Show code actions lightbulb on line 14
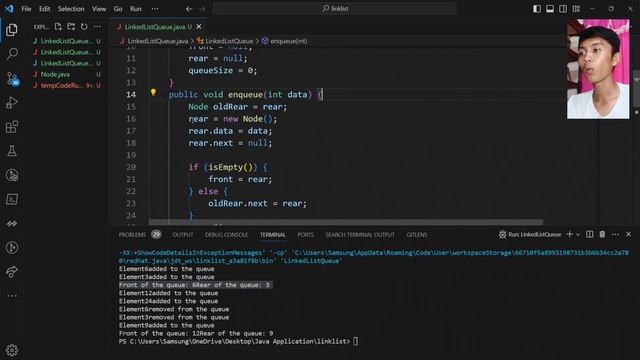Viewport: 640px width, 360px height. (x=153, y=93)
